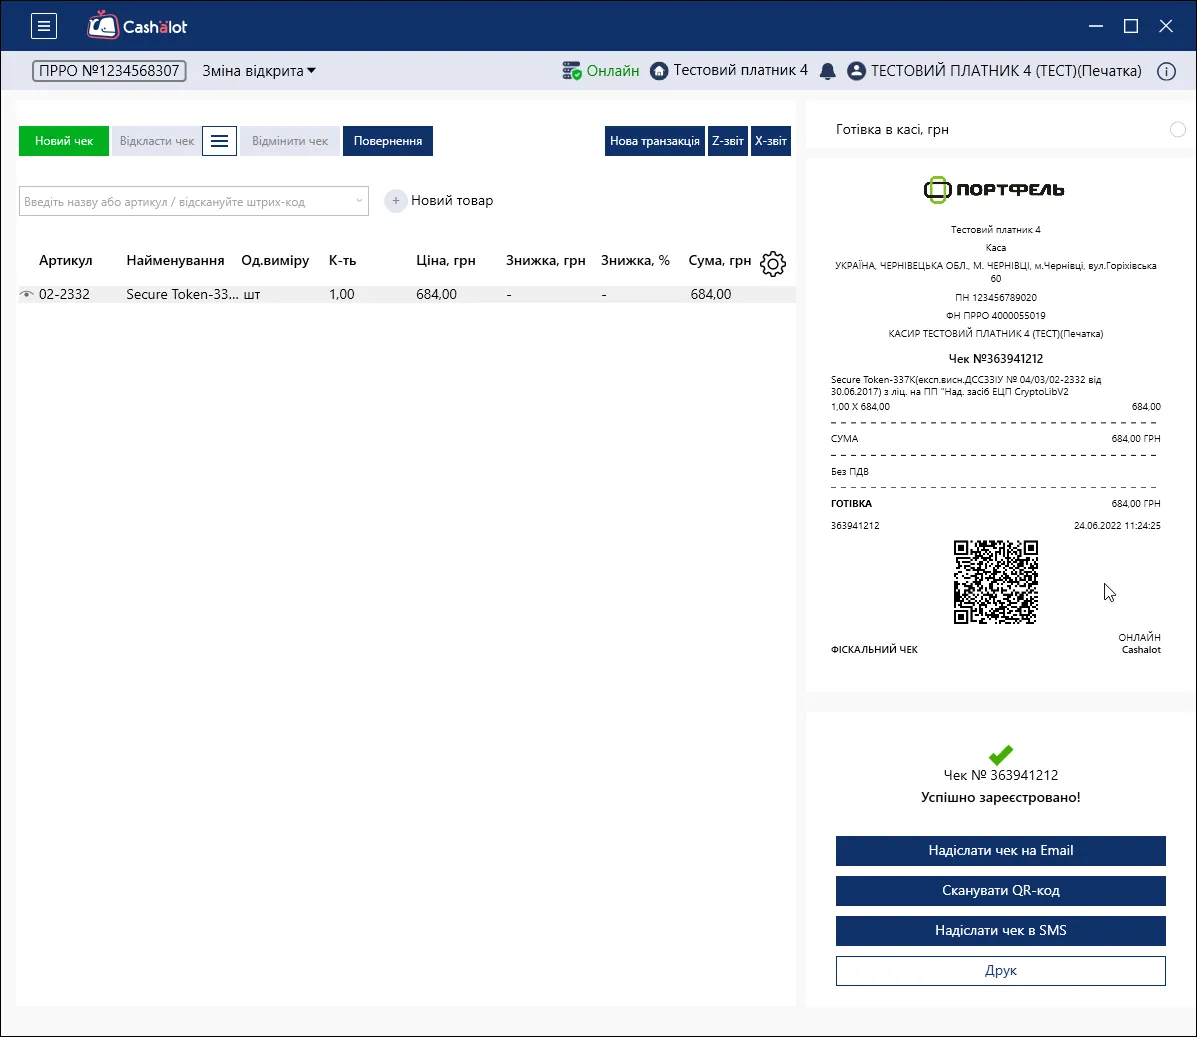Image resolution: width=1197 pixels, height=1037 pixels.
Task: Open product search combo box arrow
Action: (x=359, y=201)
